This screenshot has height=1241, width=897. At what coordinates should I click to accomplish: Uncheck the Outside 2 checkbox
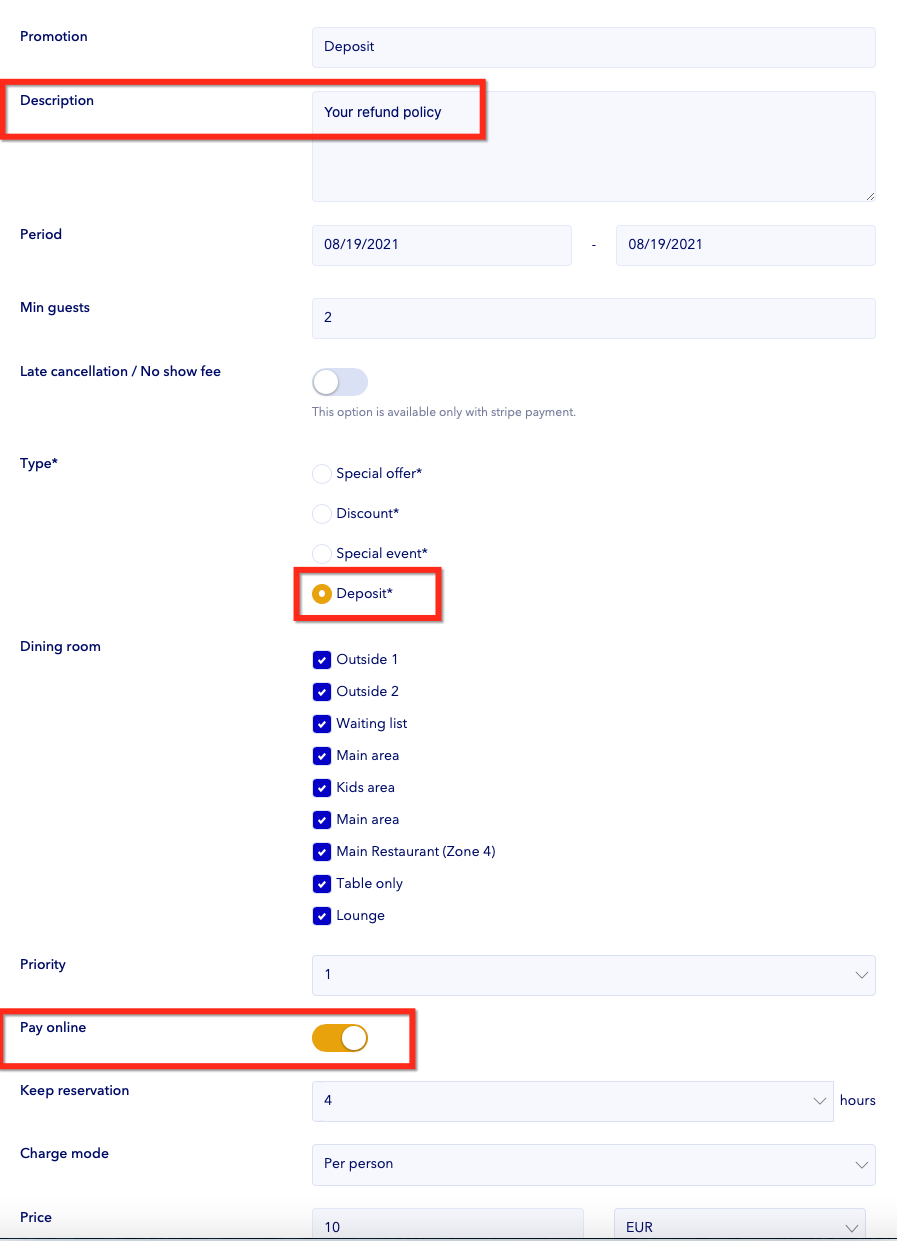322,692
